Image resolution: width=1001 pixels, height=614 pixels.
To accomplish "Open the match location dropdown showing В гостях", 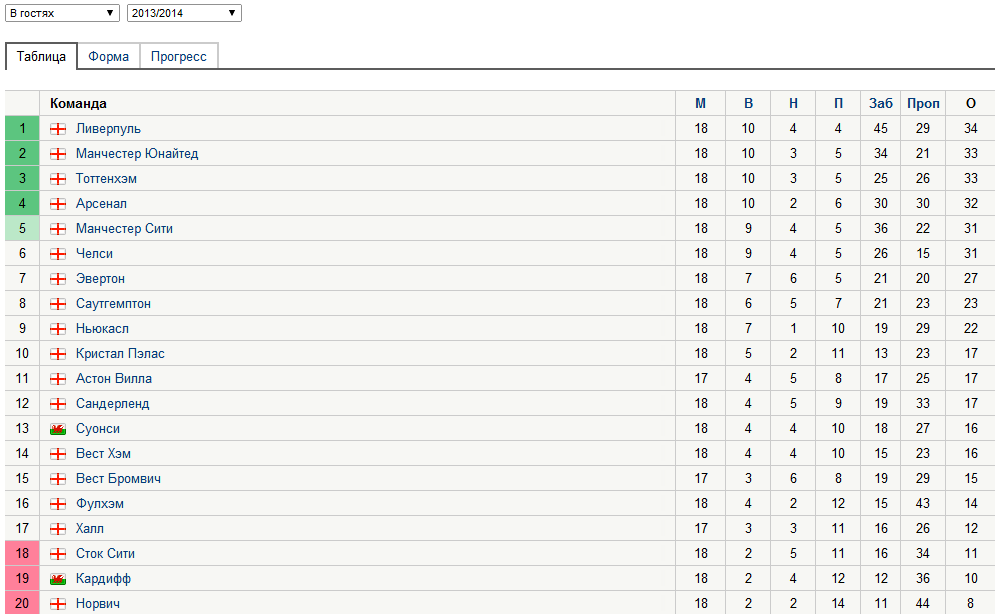I will click(x=62, y=13).
